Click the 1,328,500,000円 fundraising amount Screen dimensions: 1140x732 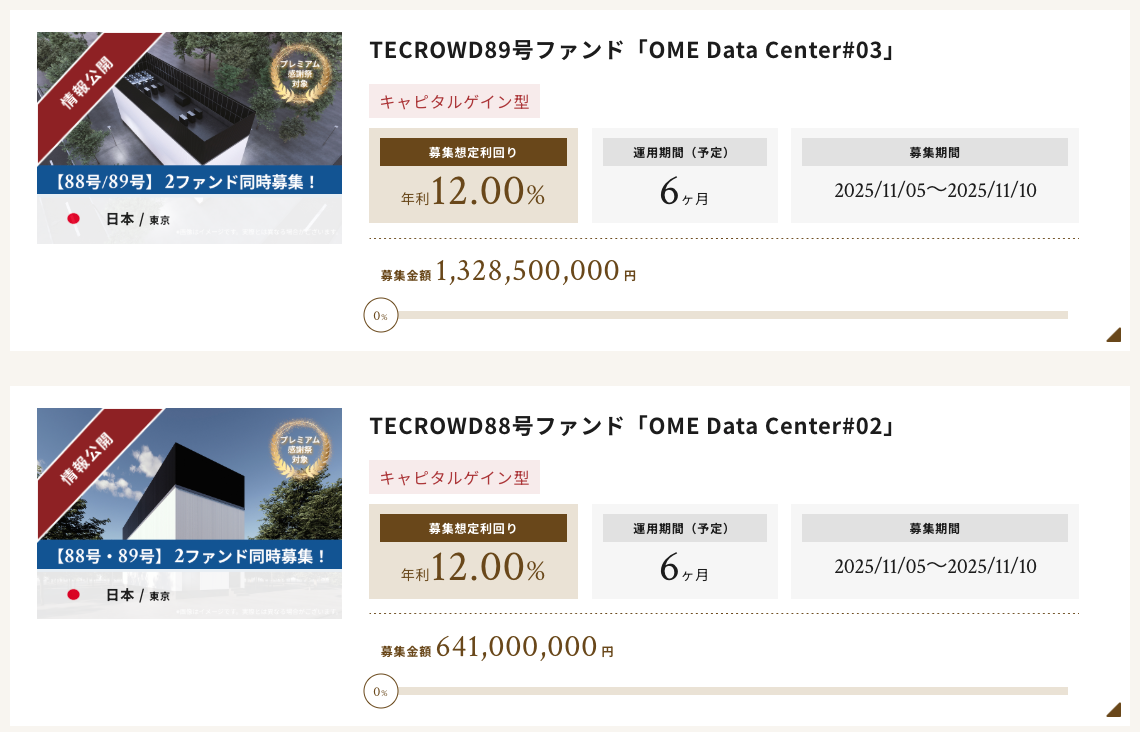(x=527, y=272)
